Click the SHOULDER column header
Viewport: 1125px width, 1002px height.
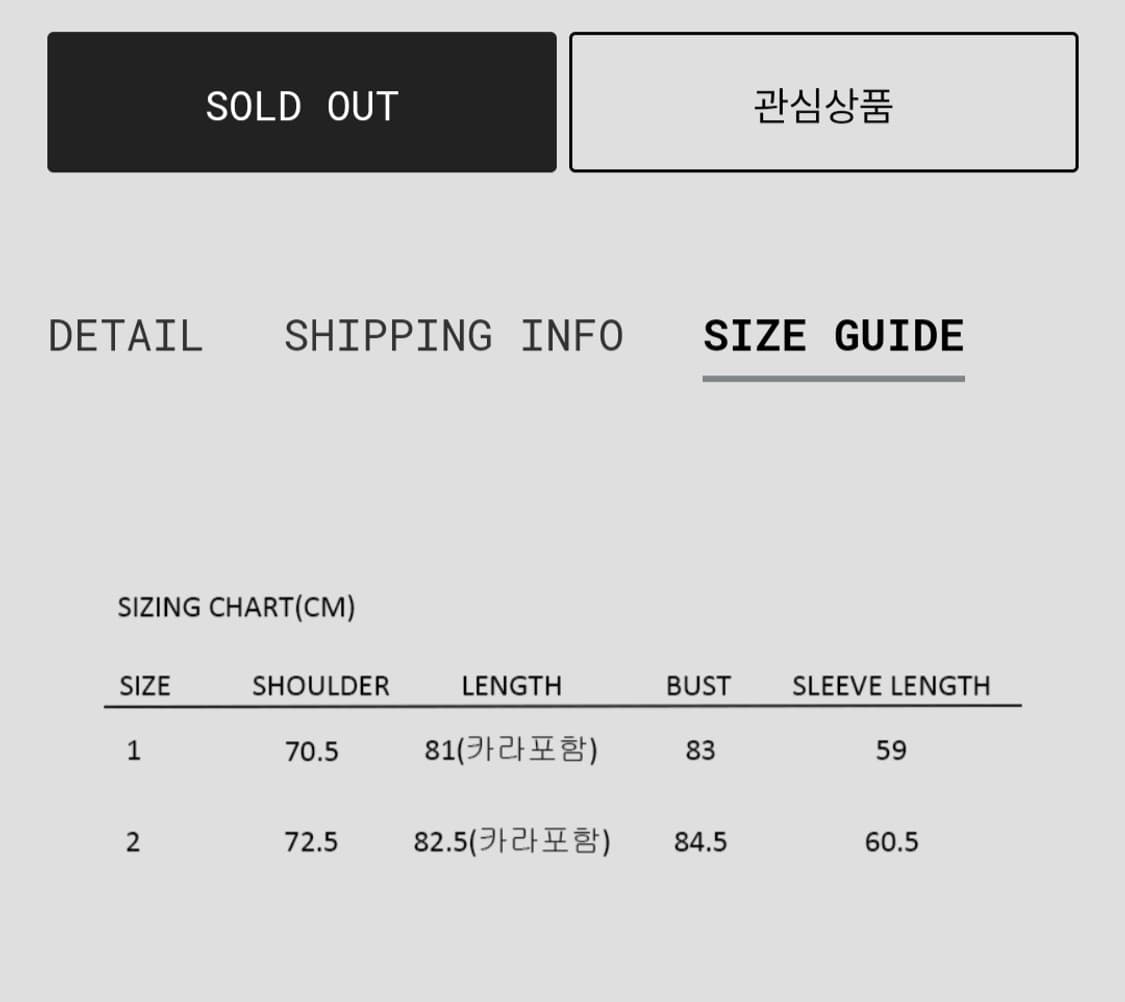(321, 686)
